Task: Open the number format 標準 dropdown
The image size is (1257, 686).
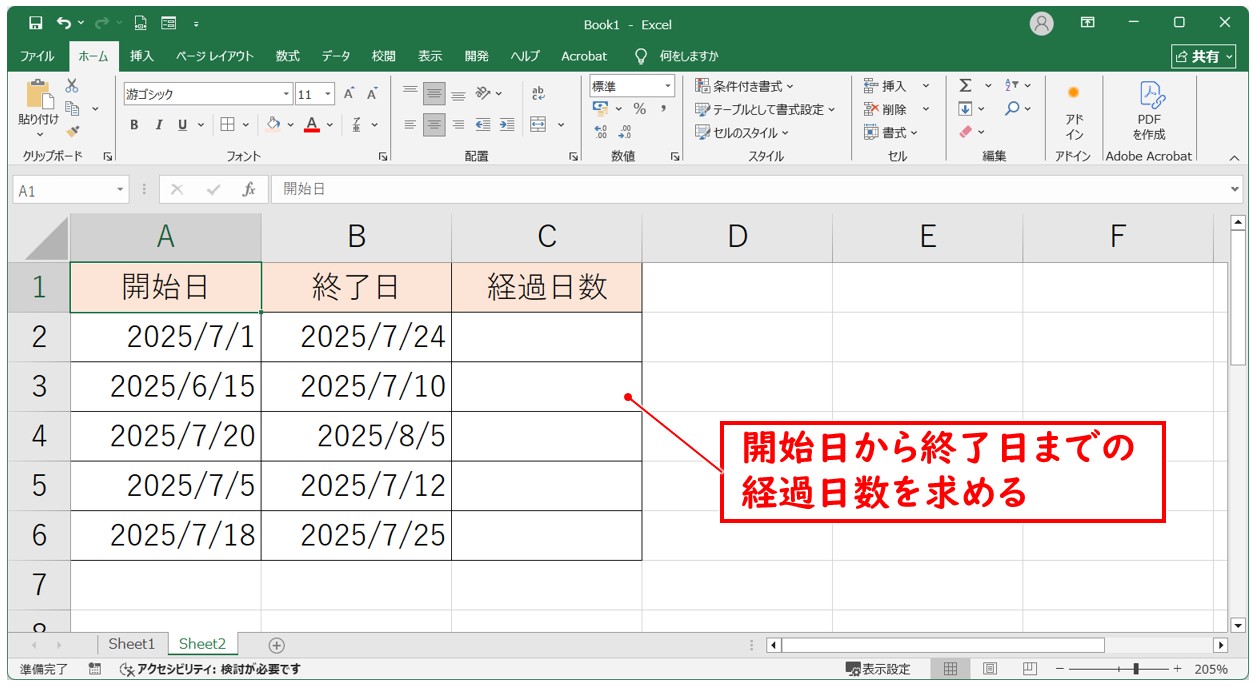Action: (x=668, y=86)
